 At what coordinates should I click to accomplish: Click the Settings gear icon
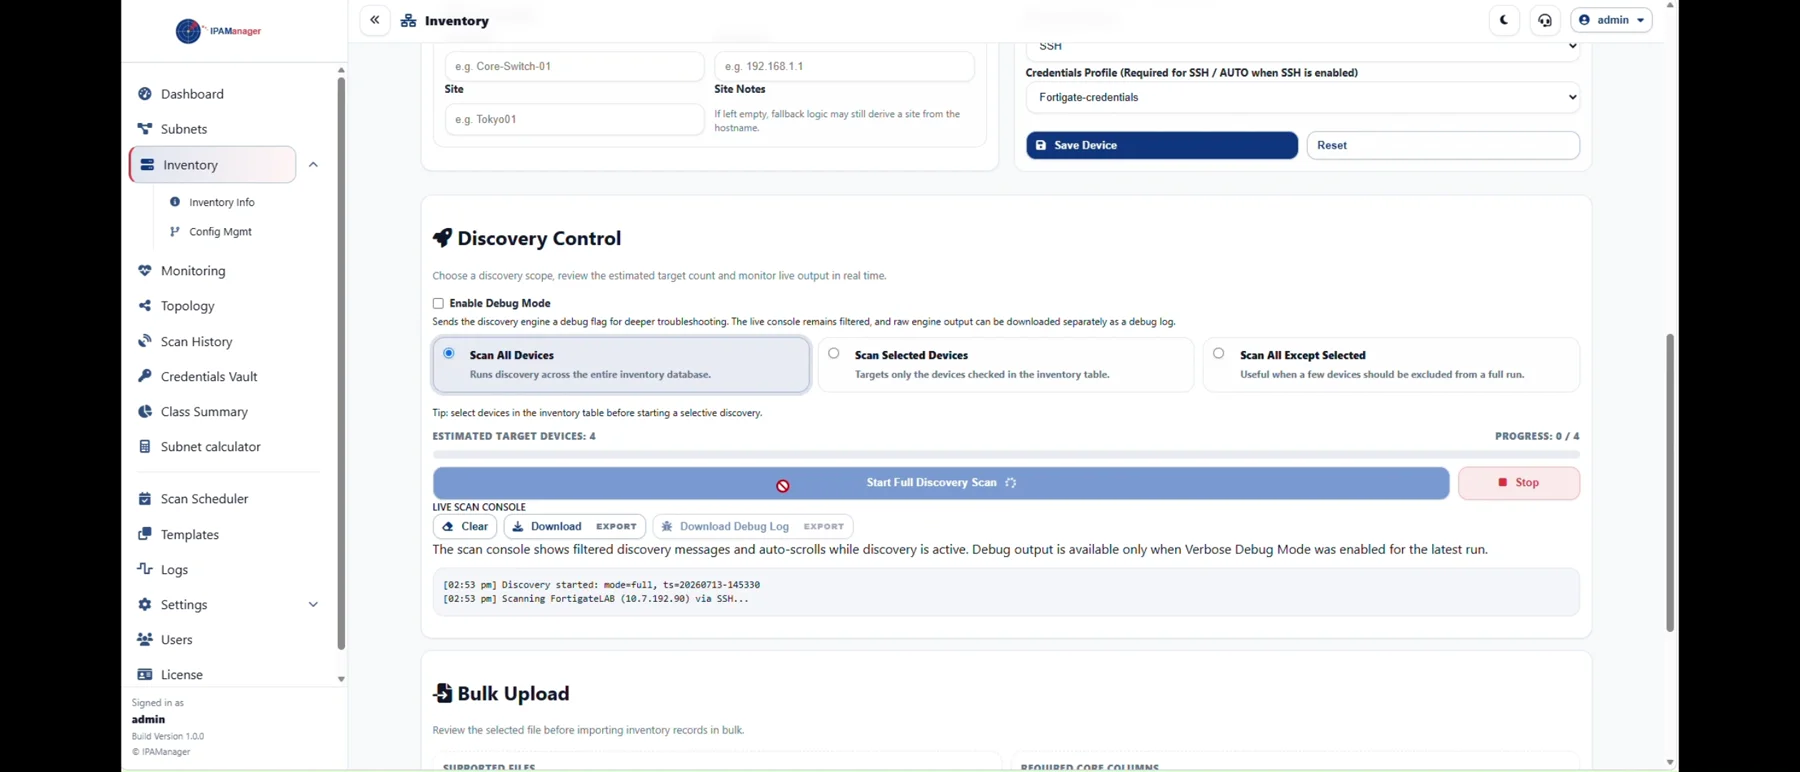145,605
